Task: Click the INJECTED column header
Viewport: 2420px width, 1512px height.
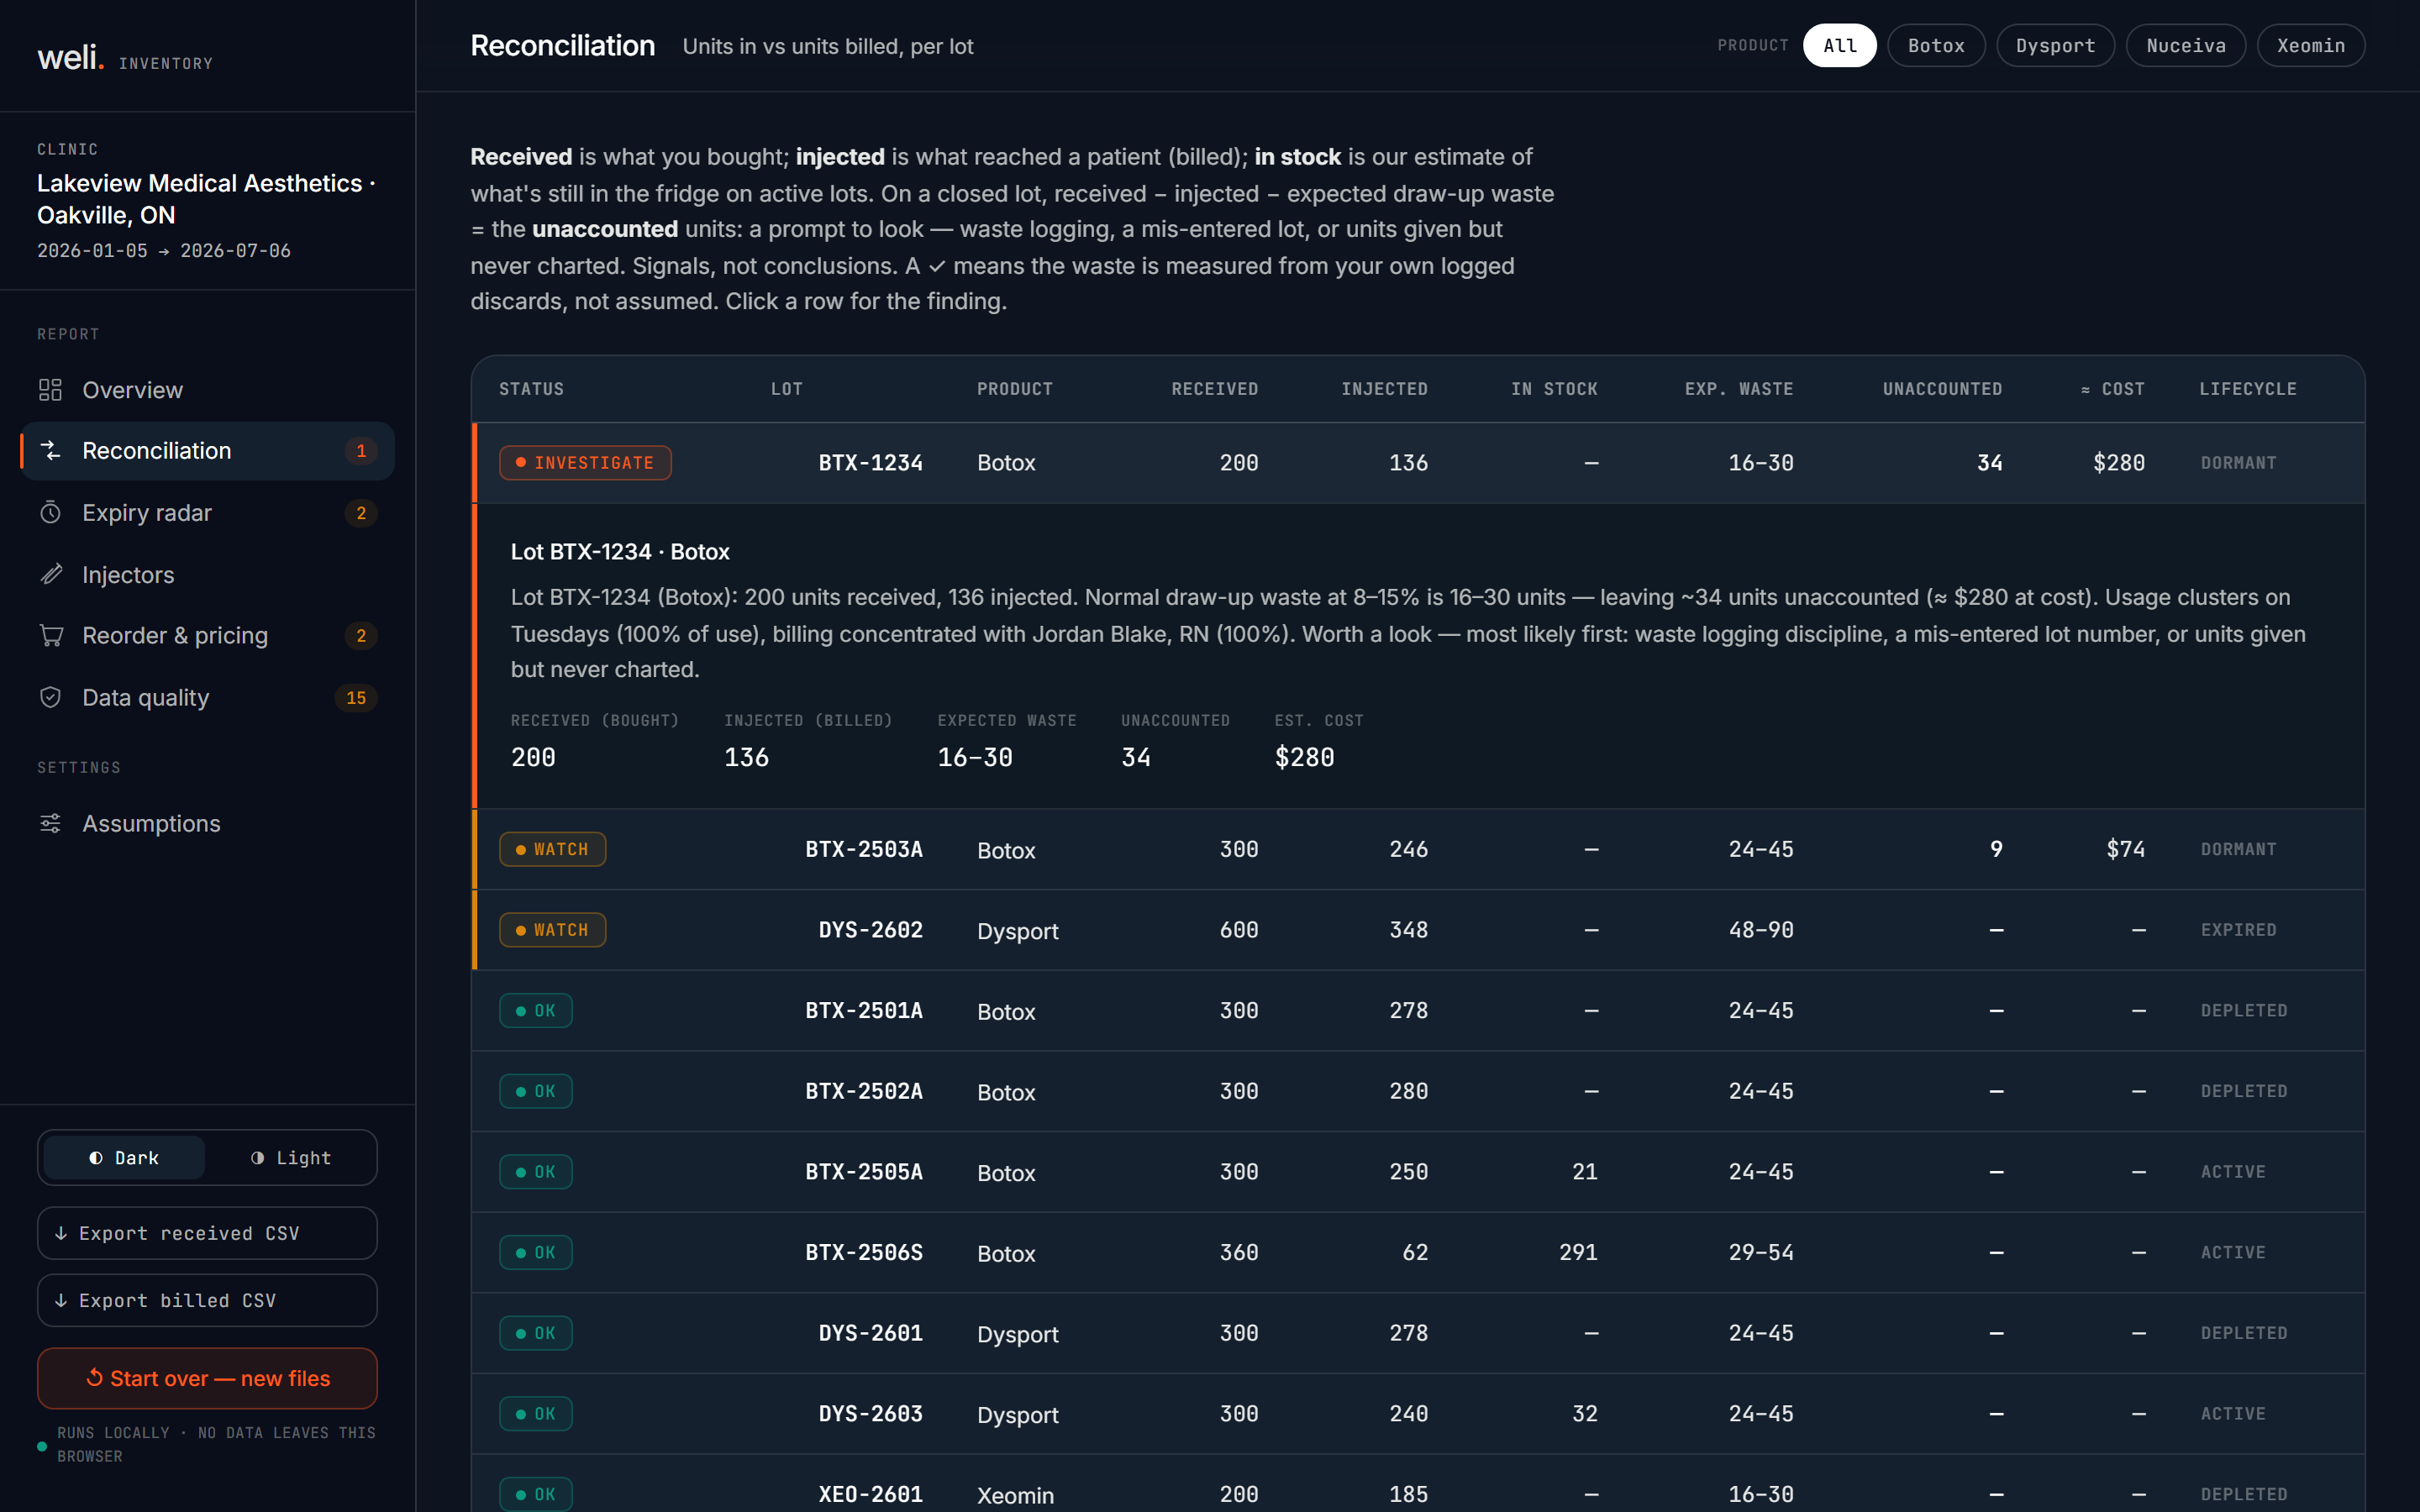Action: [x=1384, y=389]
